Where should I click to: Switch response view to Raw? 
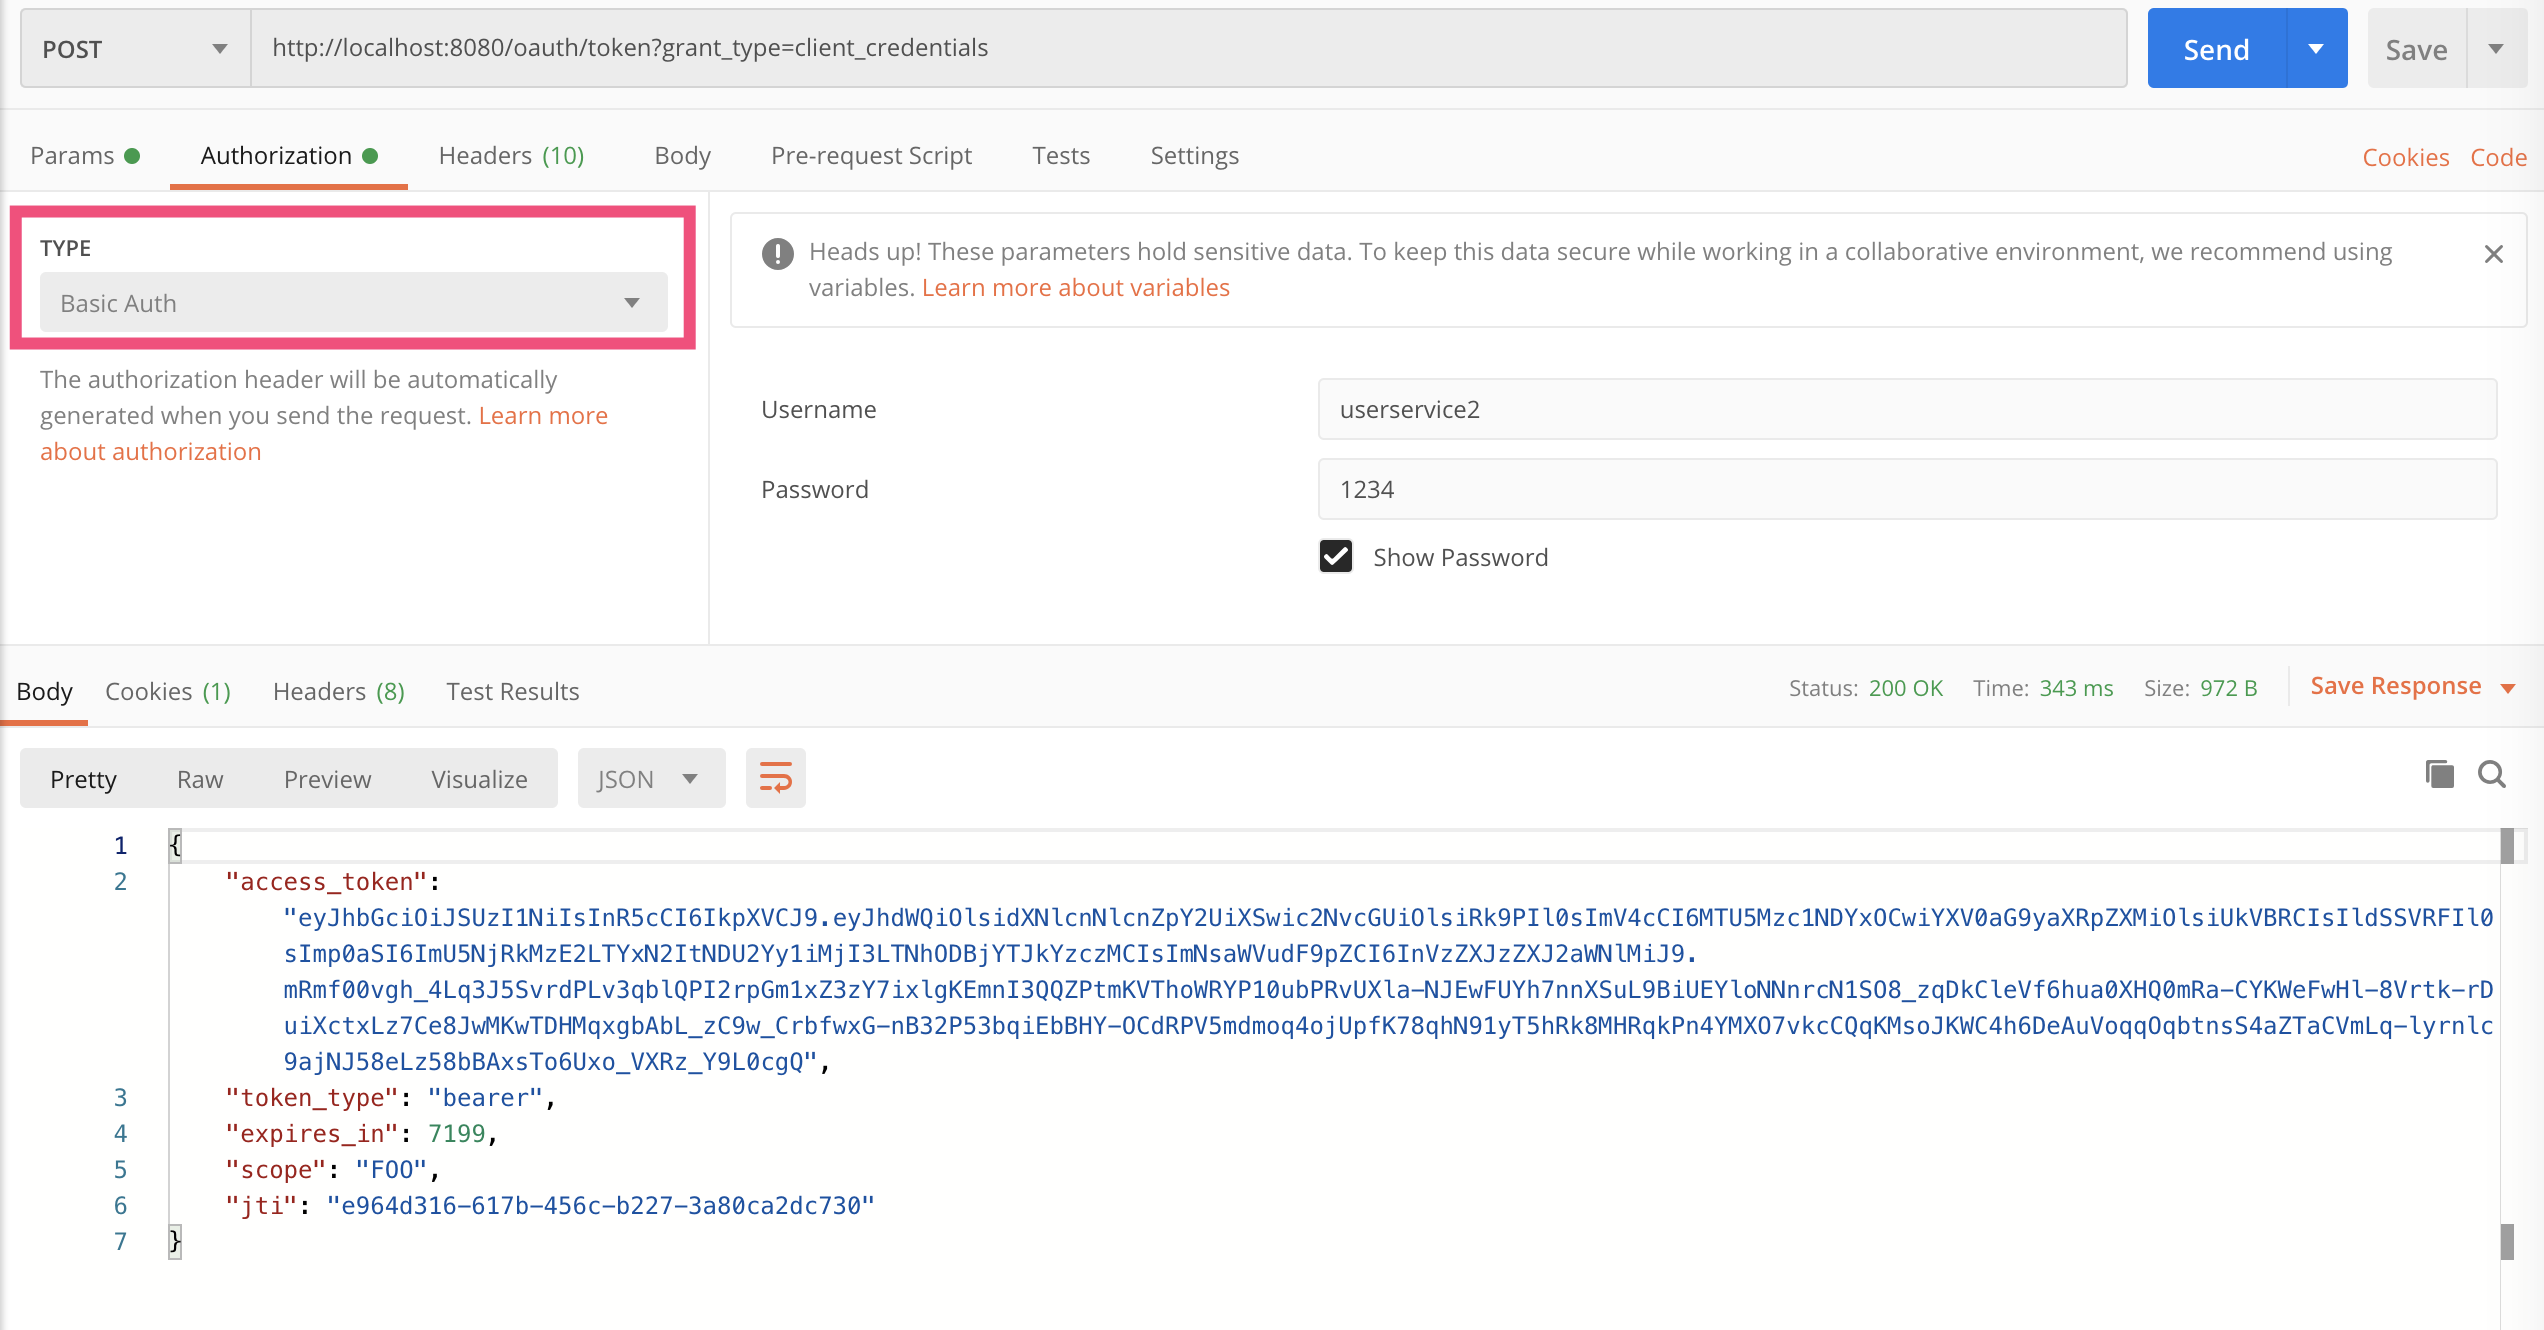click(200, 779)
